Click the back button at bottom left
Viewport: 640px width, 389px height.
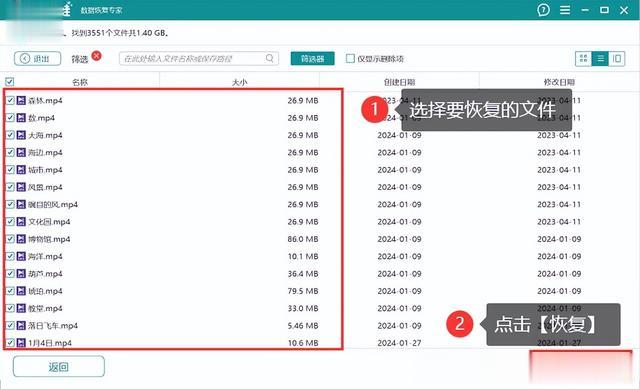tap(59, 367)
